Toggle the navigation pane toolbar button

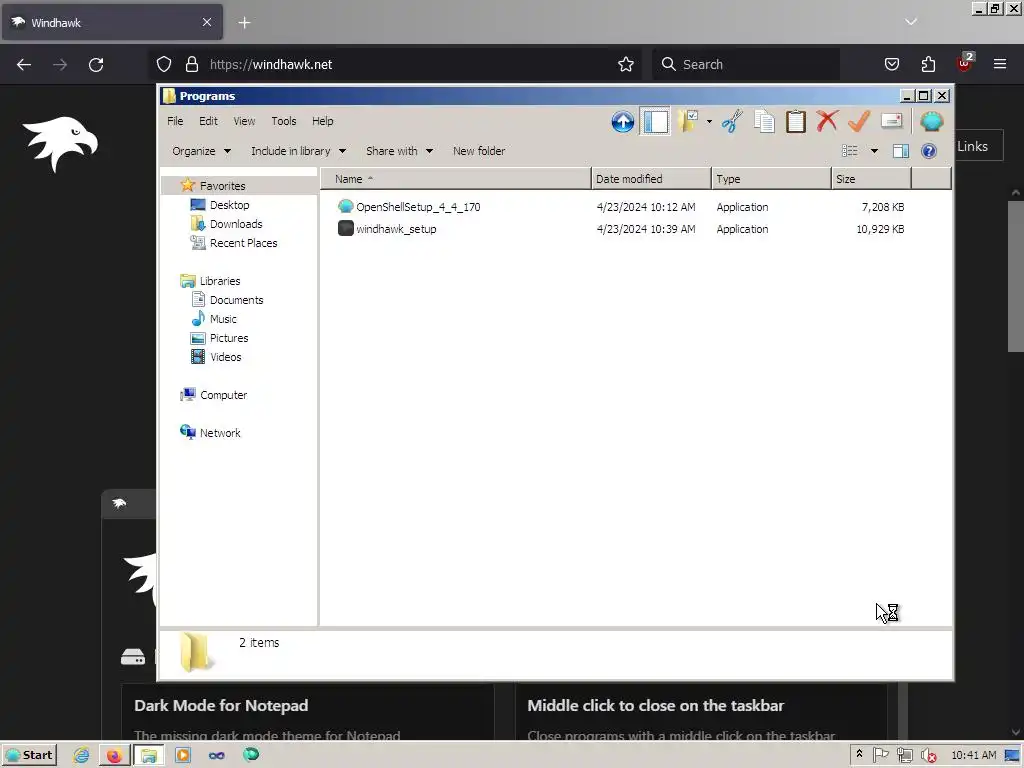pos(656,121)
